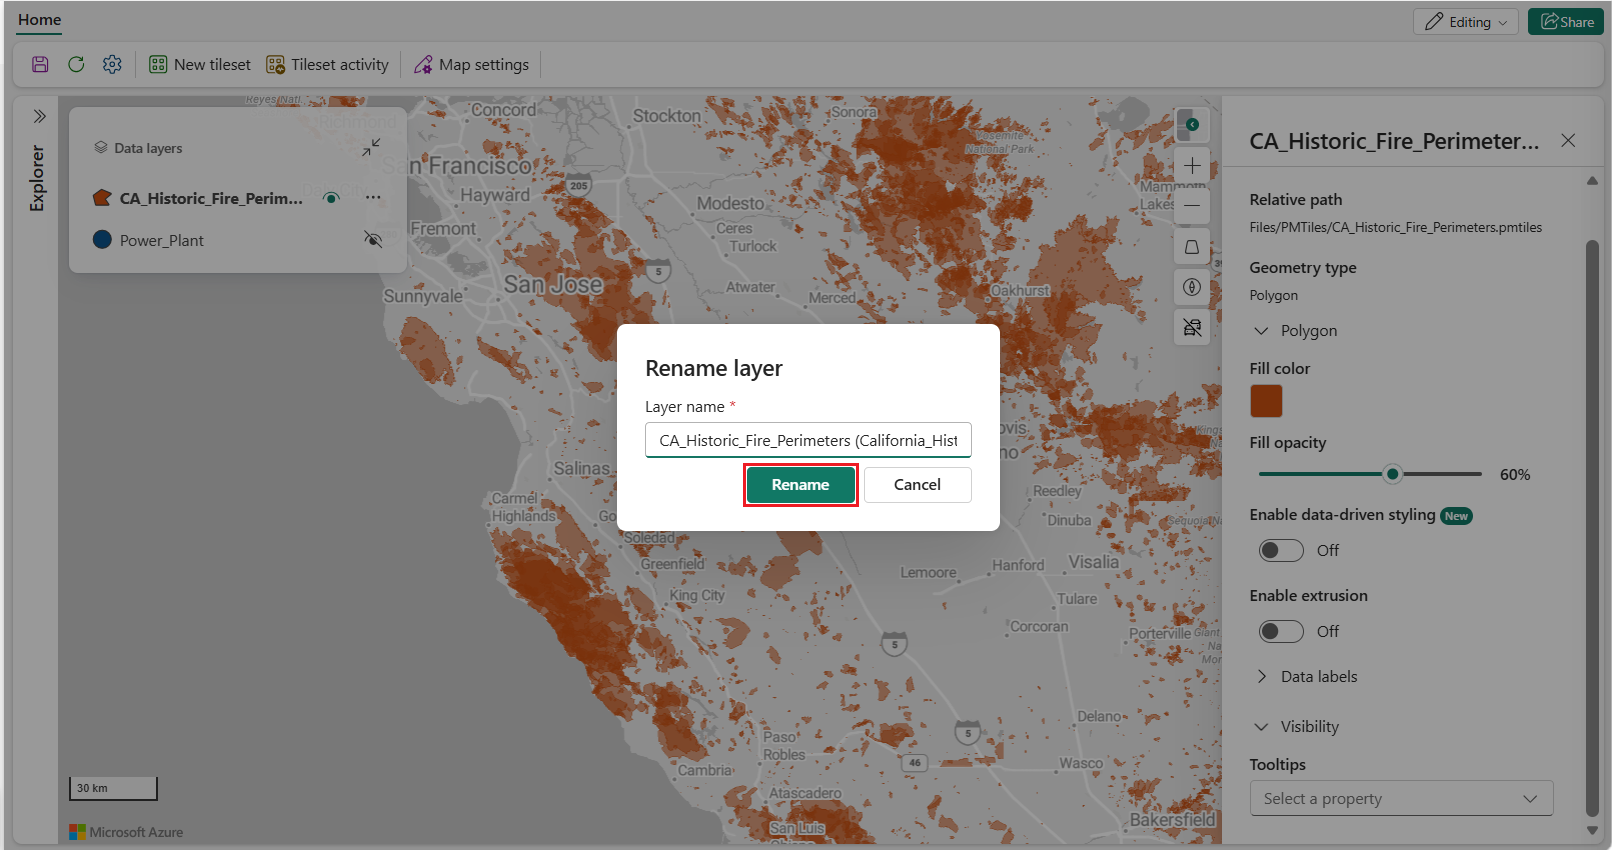1612x850 pixels.
Task: Collapse the Data layers panel
Action: [x=371, y=147]
